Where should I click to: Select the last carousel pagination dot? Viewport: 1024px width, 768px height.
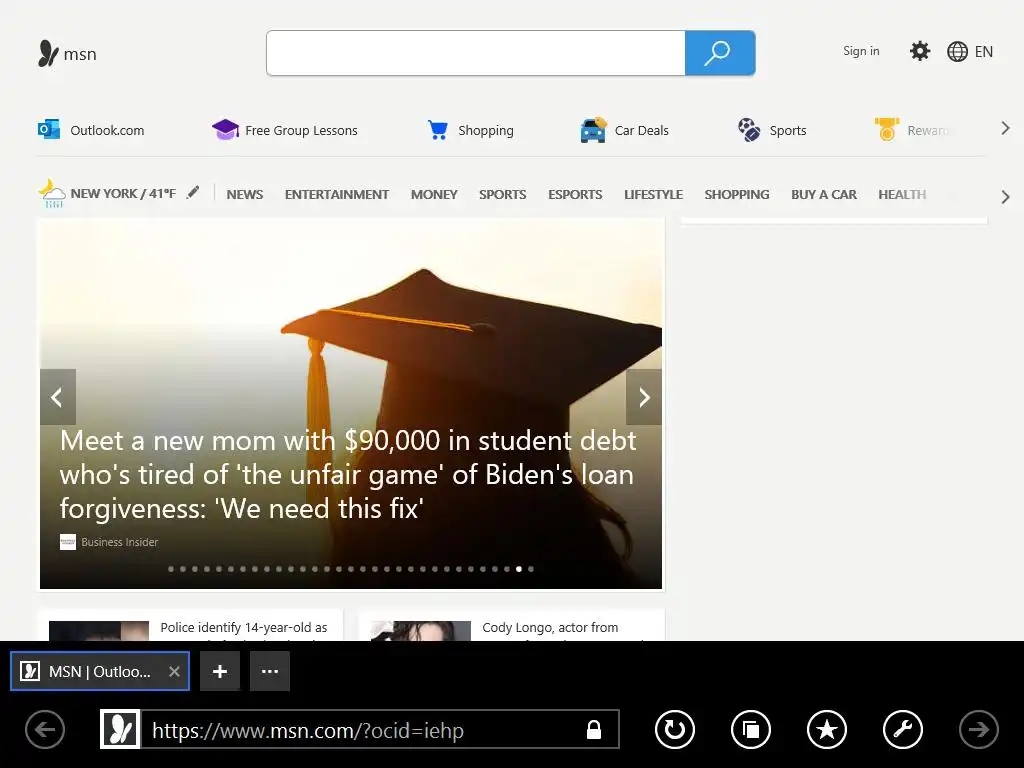tap(531, 569)
